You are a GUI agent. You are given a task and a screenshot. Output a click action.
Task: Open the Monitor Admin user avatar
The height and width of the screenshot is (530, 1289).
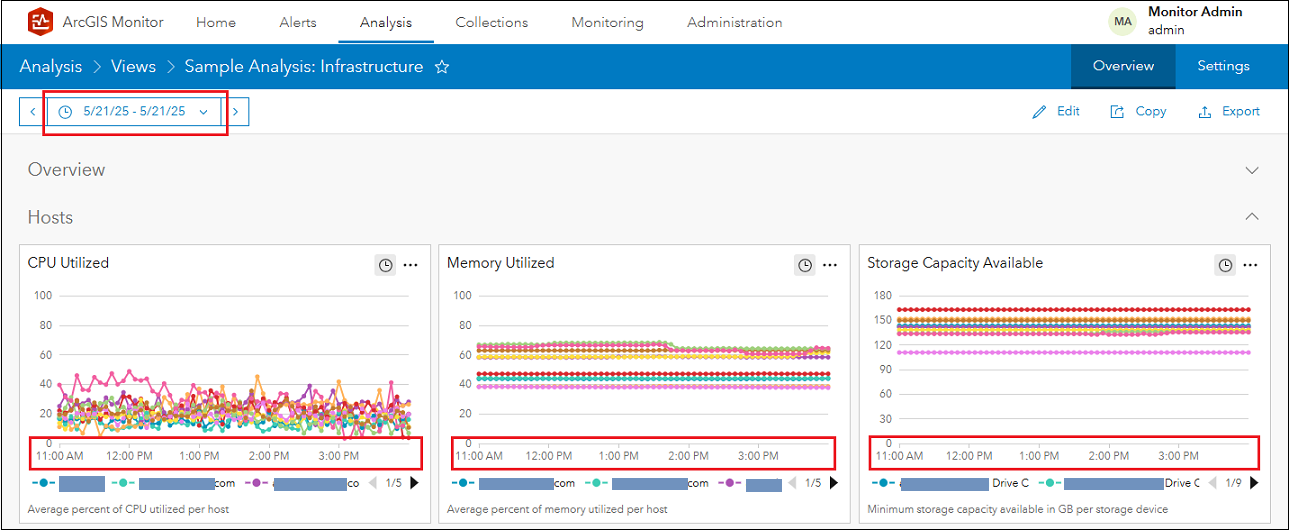click(x=1123, y=21)
